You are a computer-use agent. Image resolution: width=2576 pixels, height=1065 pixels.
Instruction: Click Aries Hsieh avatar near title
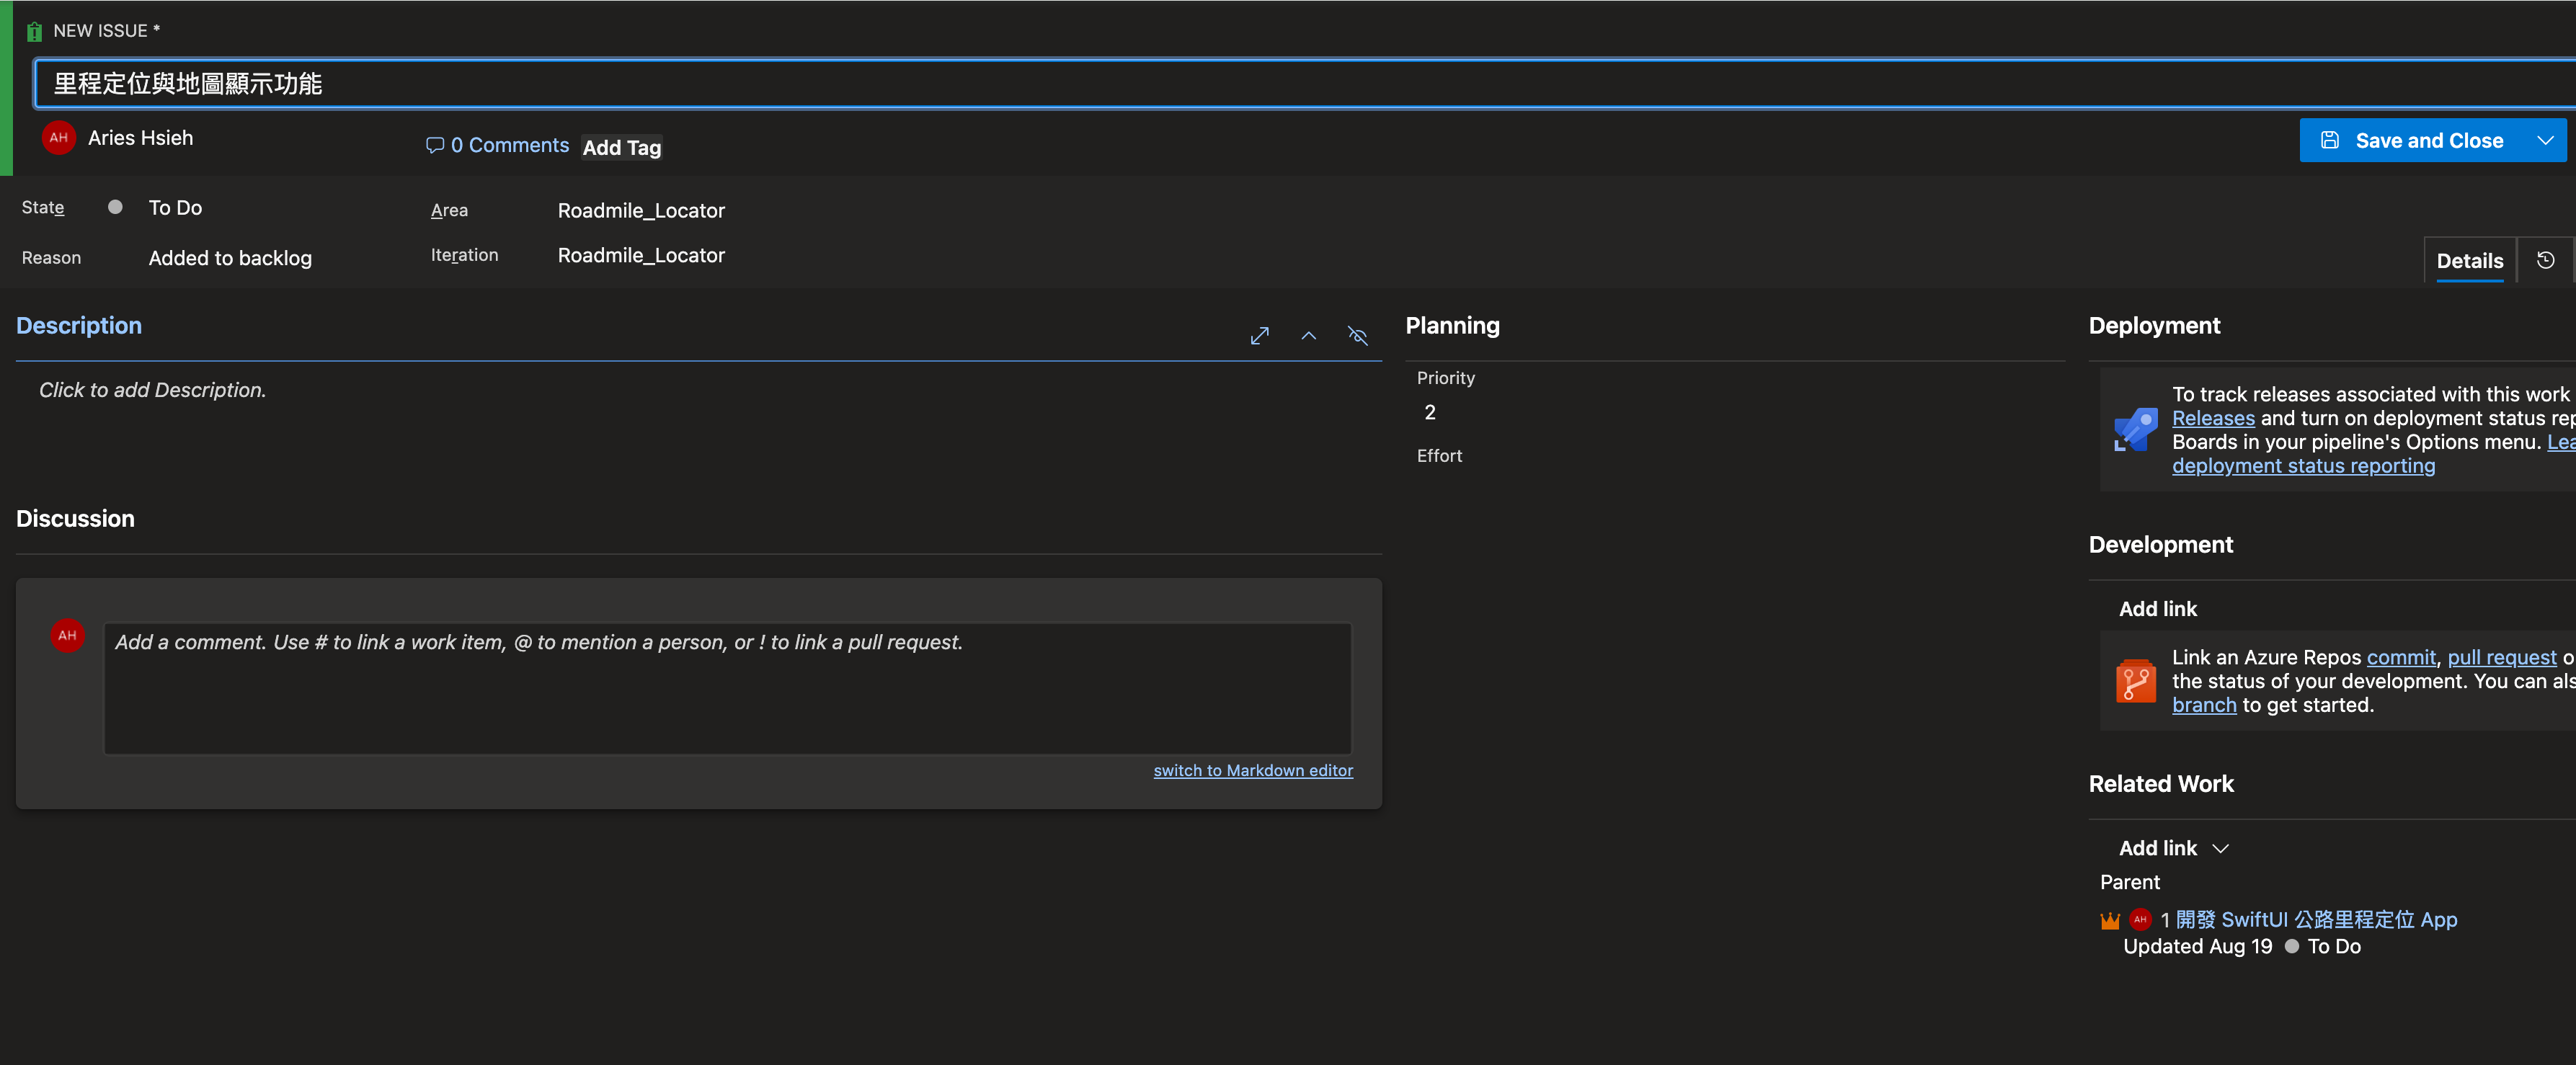59,138
